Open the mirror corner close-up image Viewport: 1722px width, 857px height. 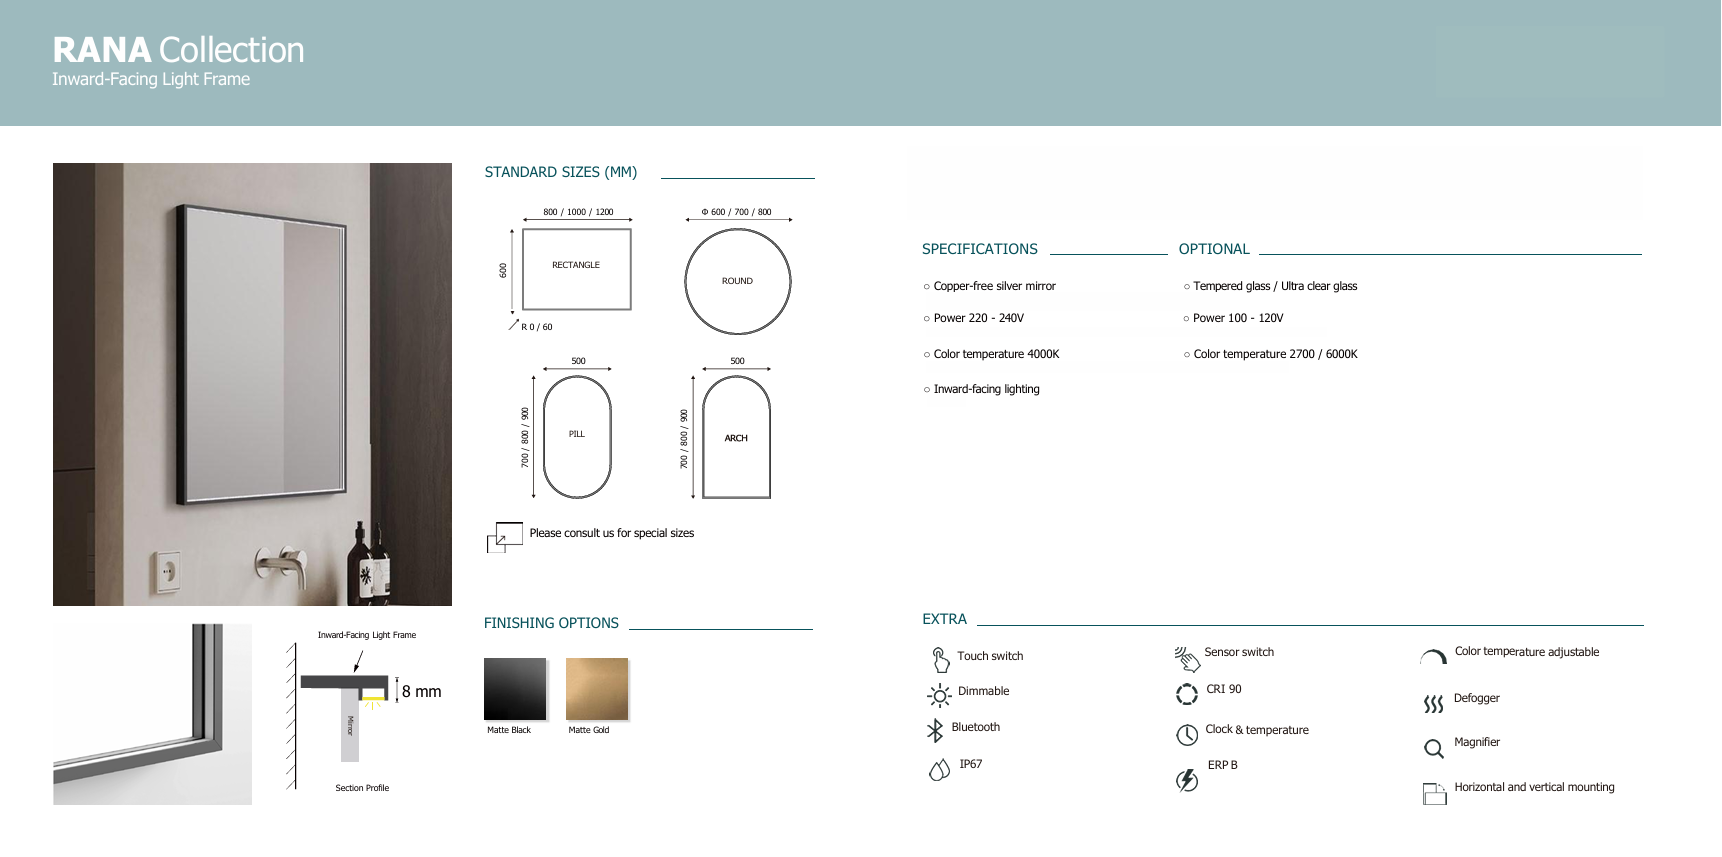point(152,714)
